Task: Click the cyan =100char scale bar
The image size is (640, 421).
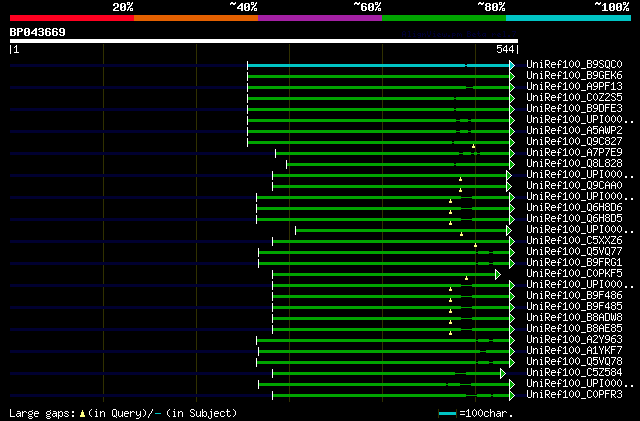Action: click(x=447, y=414)
